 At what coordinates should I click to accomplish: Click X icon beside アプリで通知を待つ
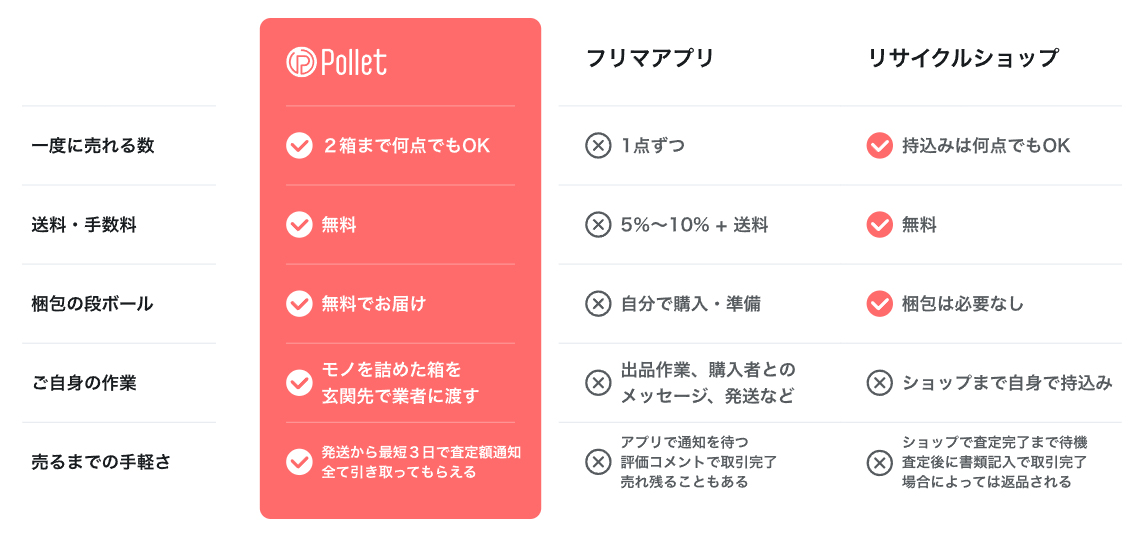[598, 461]
